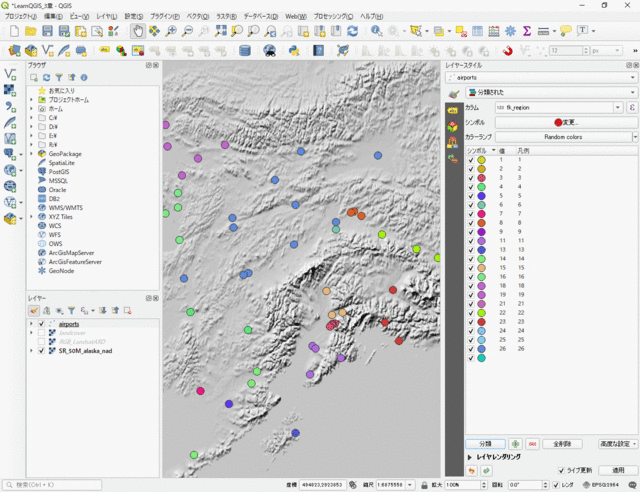Open the Raster menu

[226, 16]
